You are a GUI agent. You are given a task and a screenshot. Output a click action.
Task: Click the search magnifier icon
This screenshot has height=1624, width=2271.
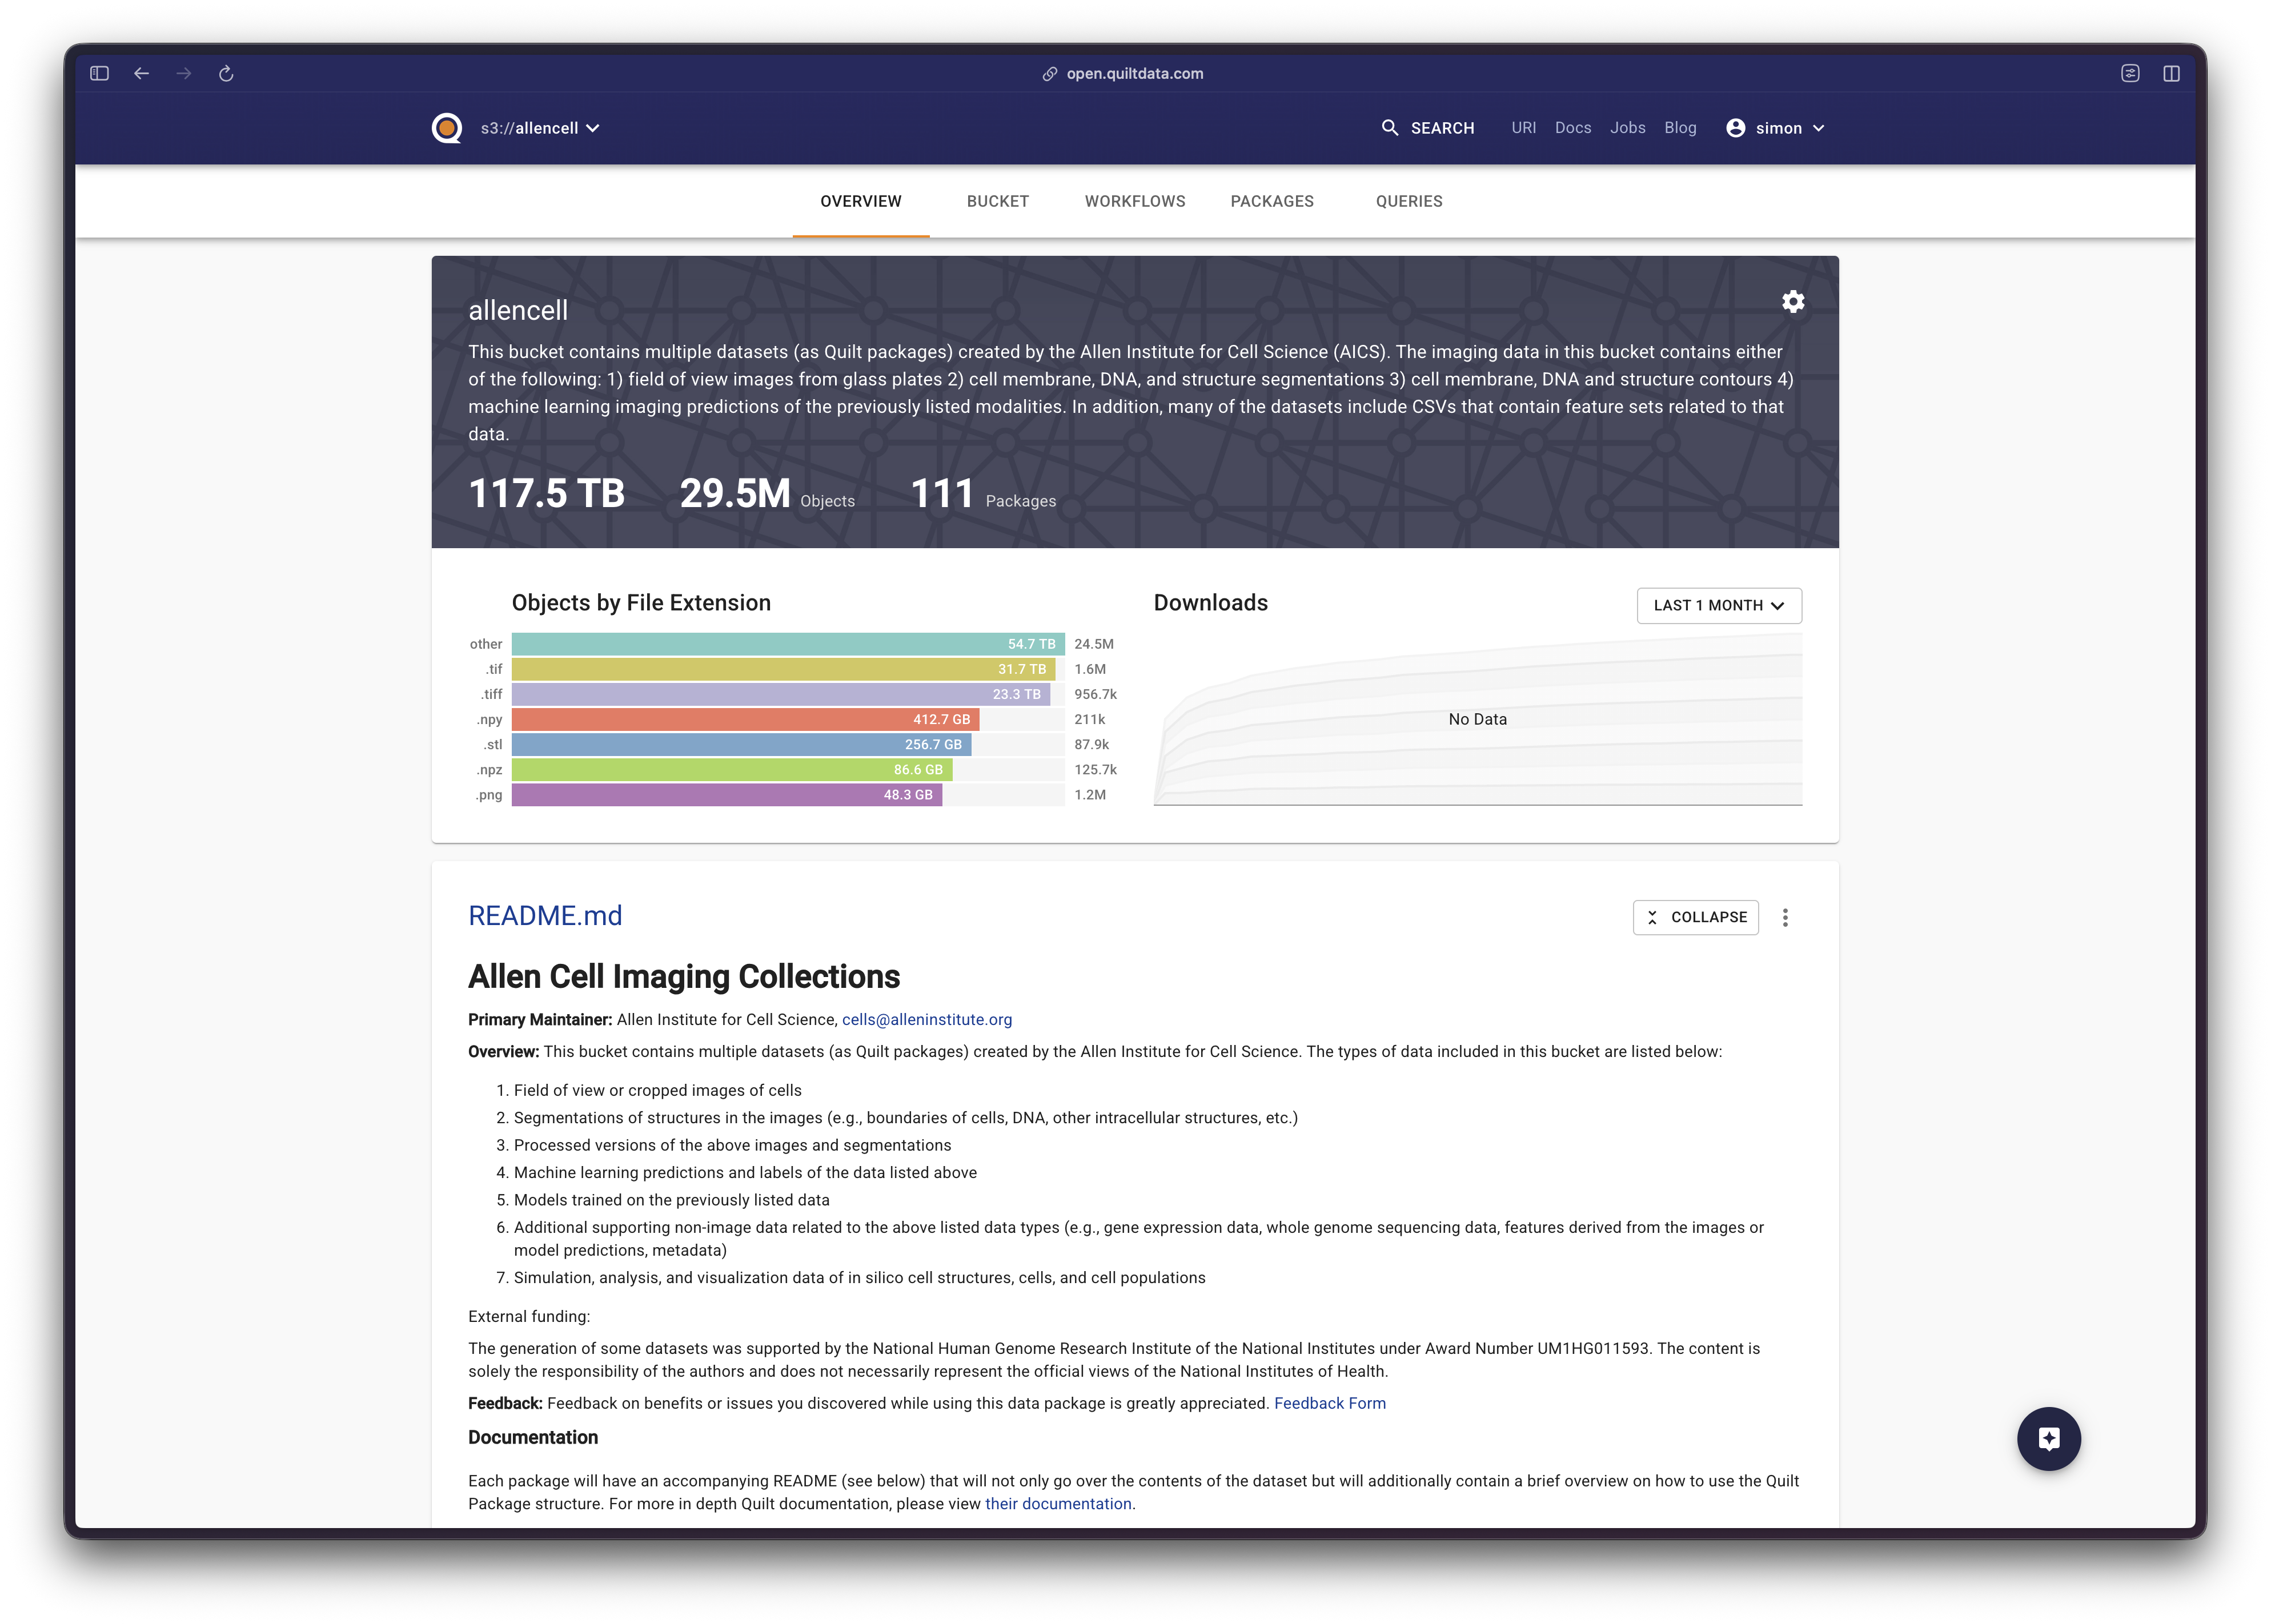tap(1390, 127)
